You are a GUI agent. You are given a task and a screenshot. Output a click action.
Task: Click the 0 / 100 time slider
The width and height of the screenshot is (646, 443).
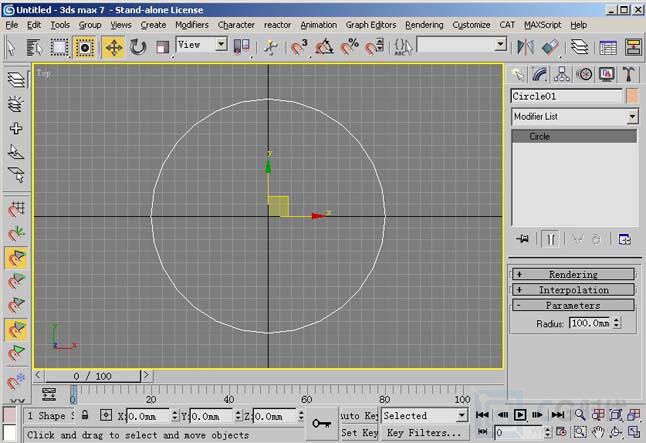93,376
